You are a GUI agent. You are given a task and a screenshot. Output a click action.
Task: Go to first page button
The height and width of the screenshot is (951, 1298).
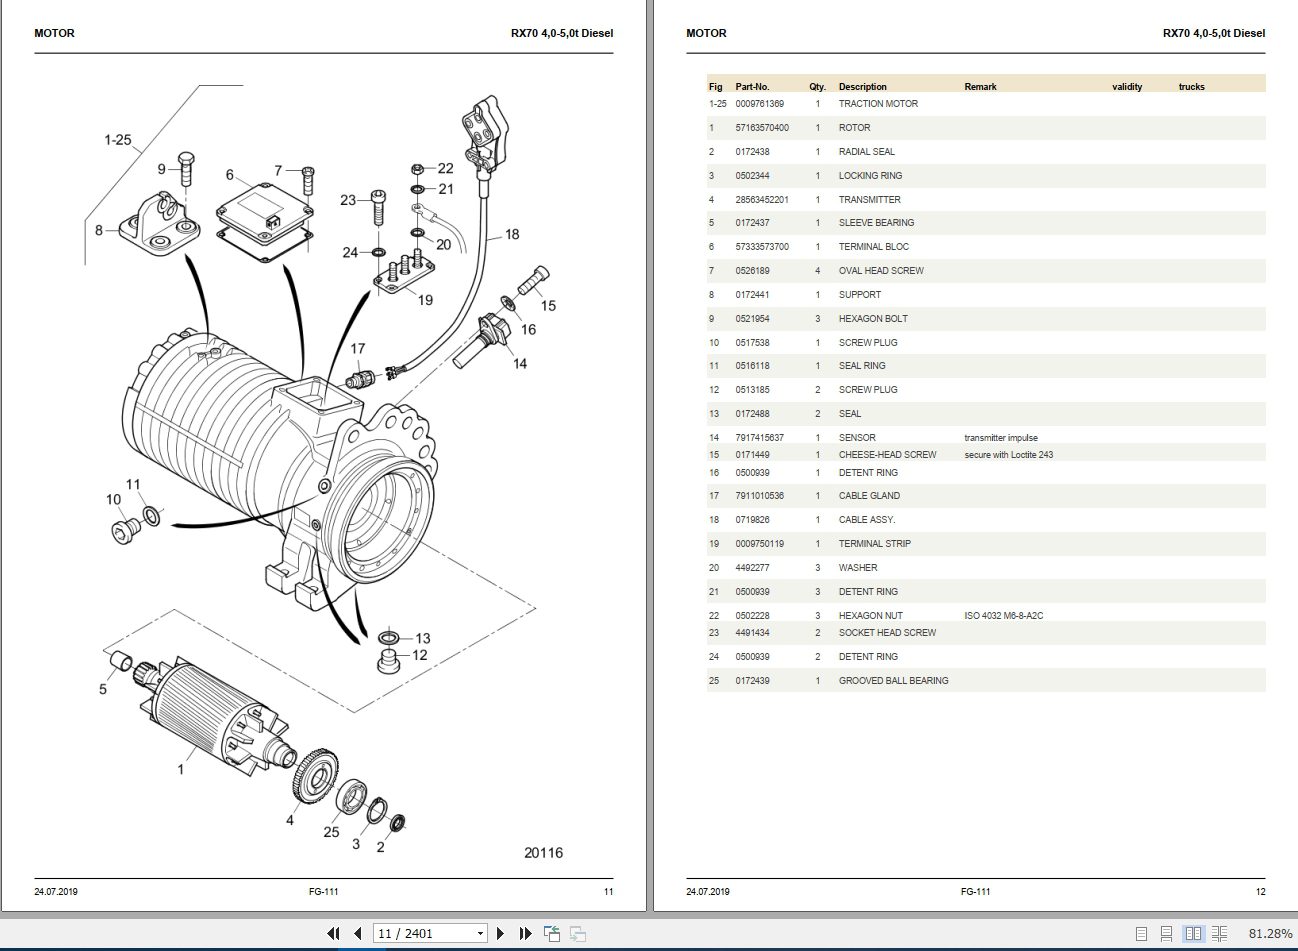coord(334,933)
